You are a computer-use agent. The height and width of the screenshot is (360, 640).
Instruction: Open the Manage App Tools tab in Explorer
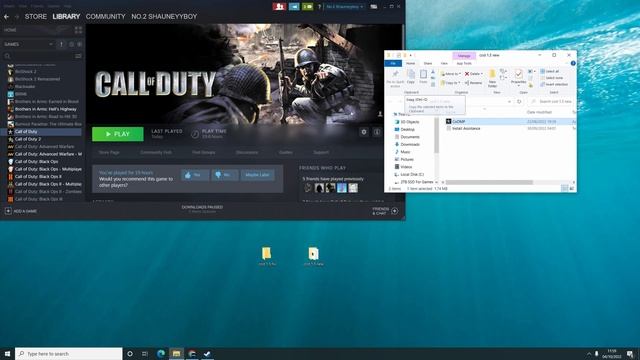click(464, 63)
